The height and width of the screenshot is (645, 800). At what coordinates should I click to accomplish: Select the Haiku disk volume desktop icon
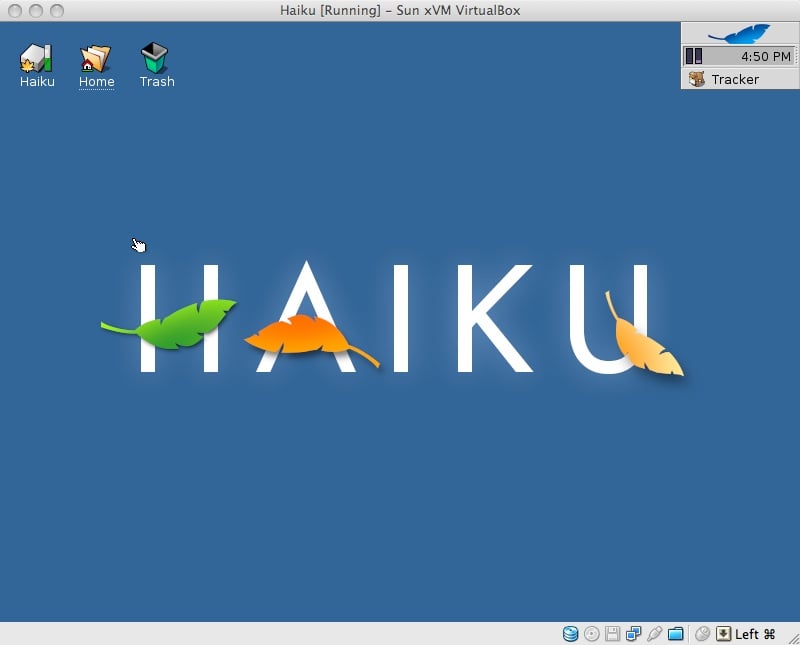coord(36,58)
